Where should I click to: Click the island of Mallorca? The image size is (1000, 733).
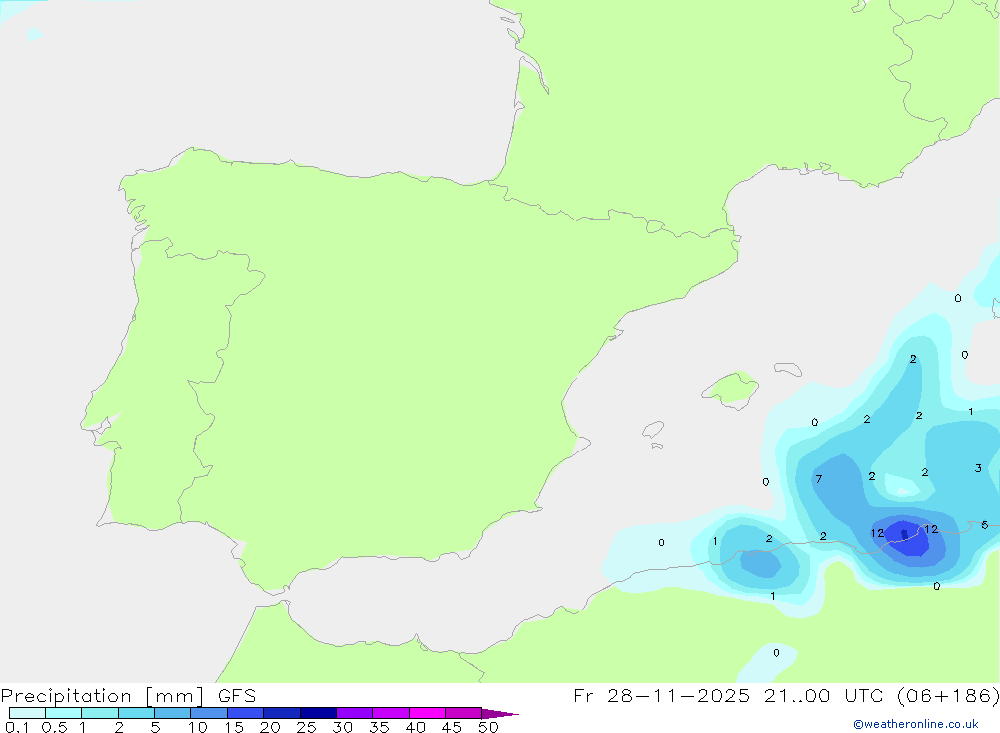(731, 389)
